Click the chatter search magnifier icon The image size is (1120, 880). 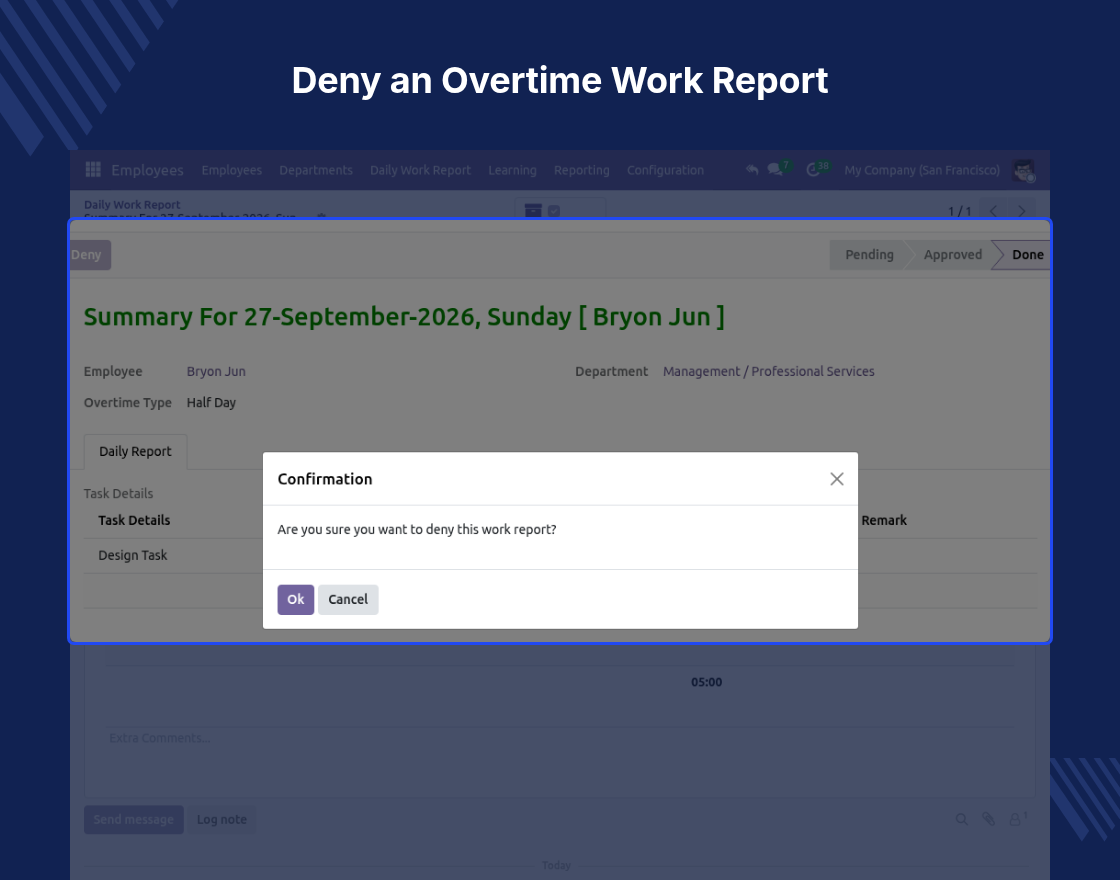961,819
